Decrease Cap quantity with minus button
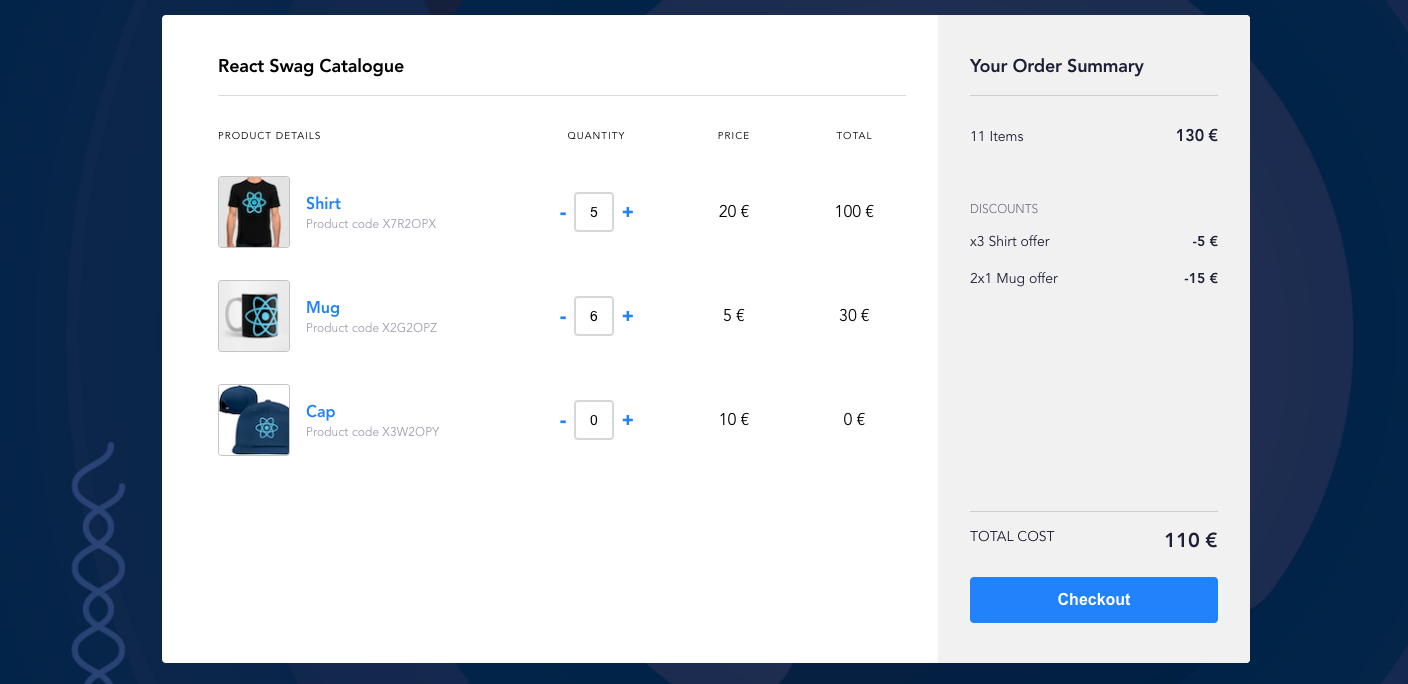Image resolution: width=1408 pixels, height=684 pixels. tap(563, 420)
